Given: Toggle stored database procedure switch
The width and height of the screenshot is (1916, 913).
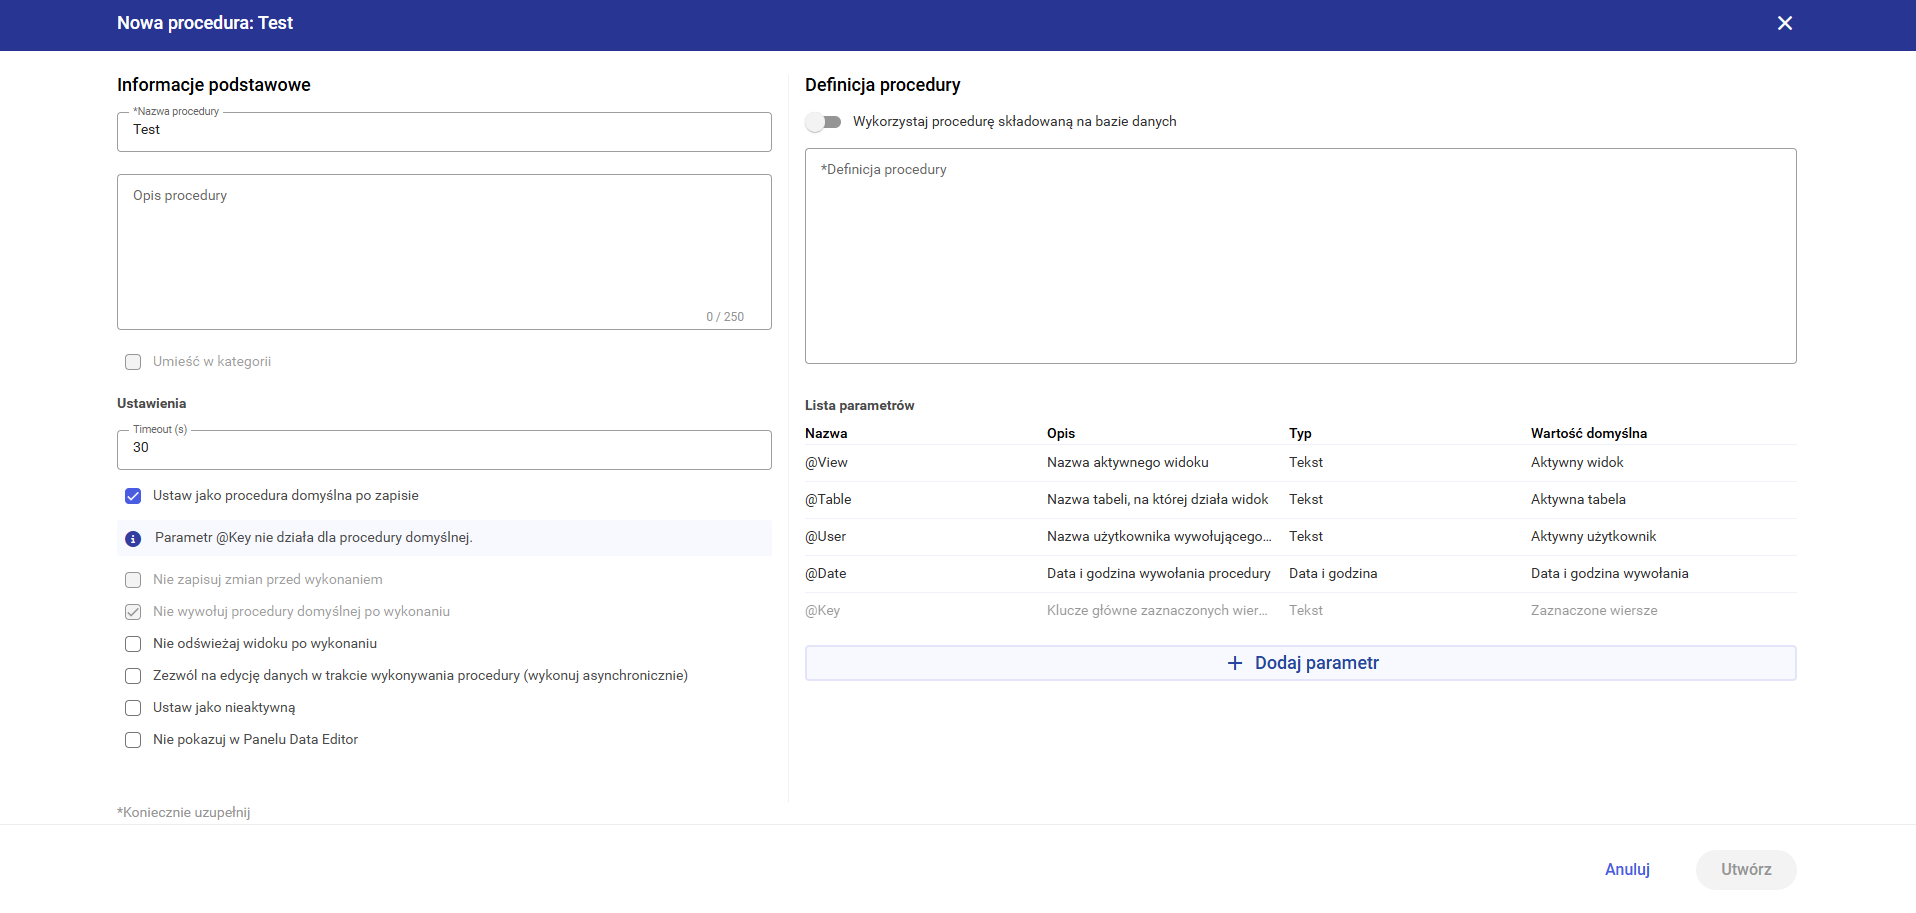Looking at the screenshot, I should tap(824, 122).
